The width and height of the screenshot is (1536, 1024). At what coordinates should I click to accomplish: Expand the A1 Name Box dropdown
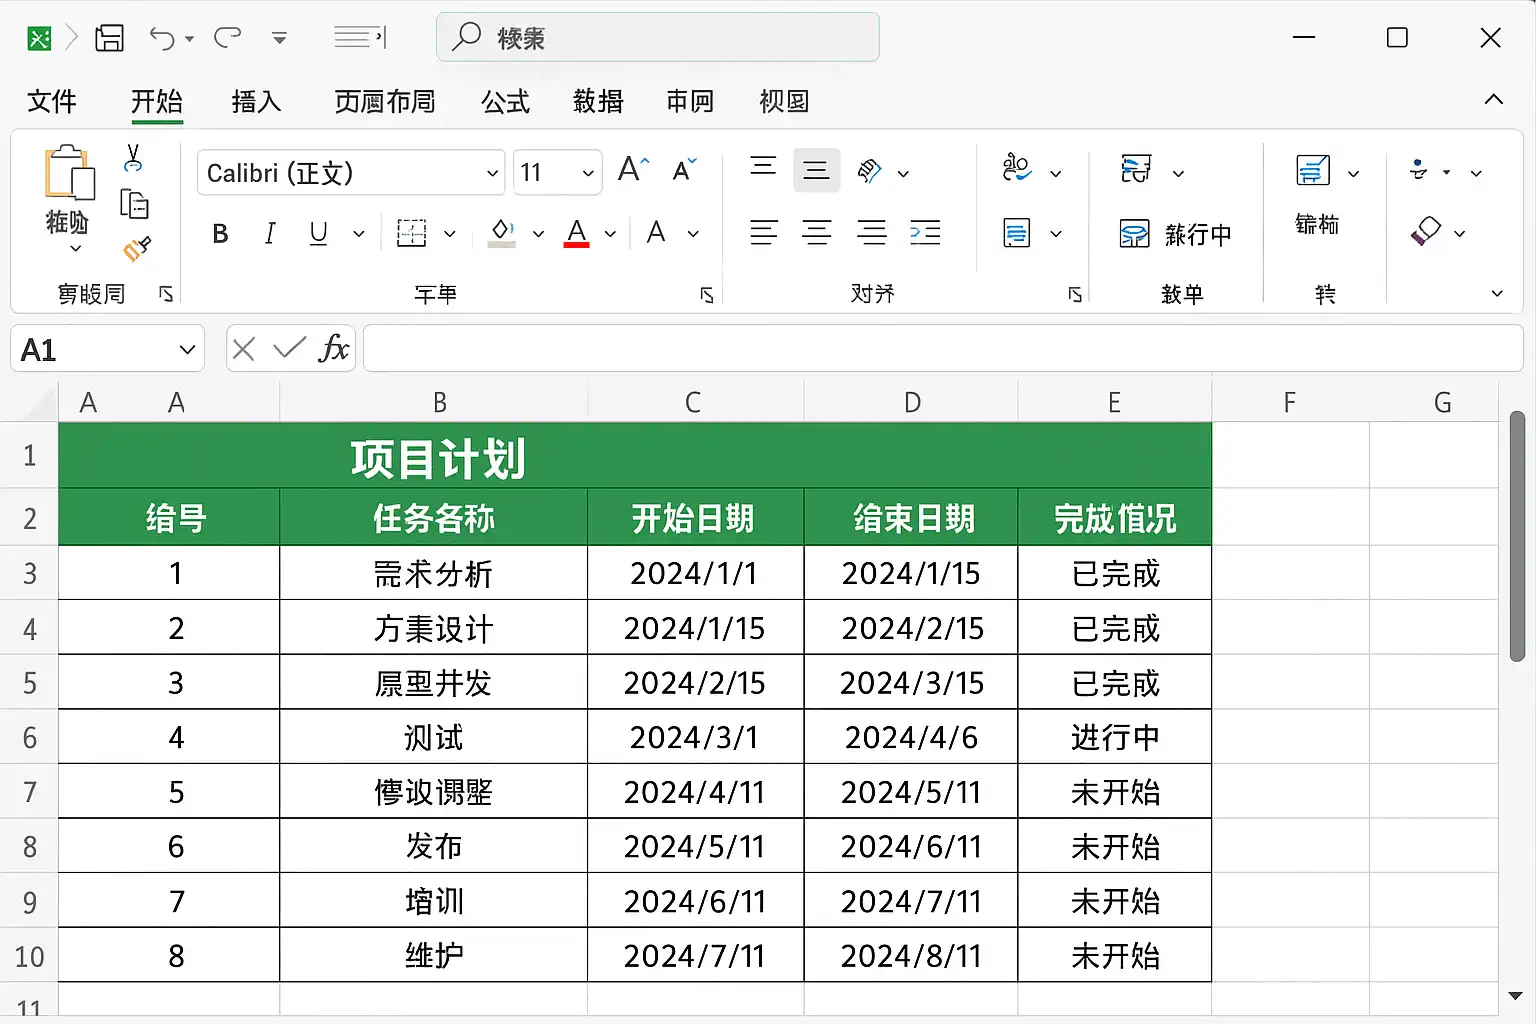coord(187,349)
